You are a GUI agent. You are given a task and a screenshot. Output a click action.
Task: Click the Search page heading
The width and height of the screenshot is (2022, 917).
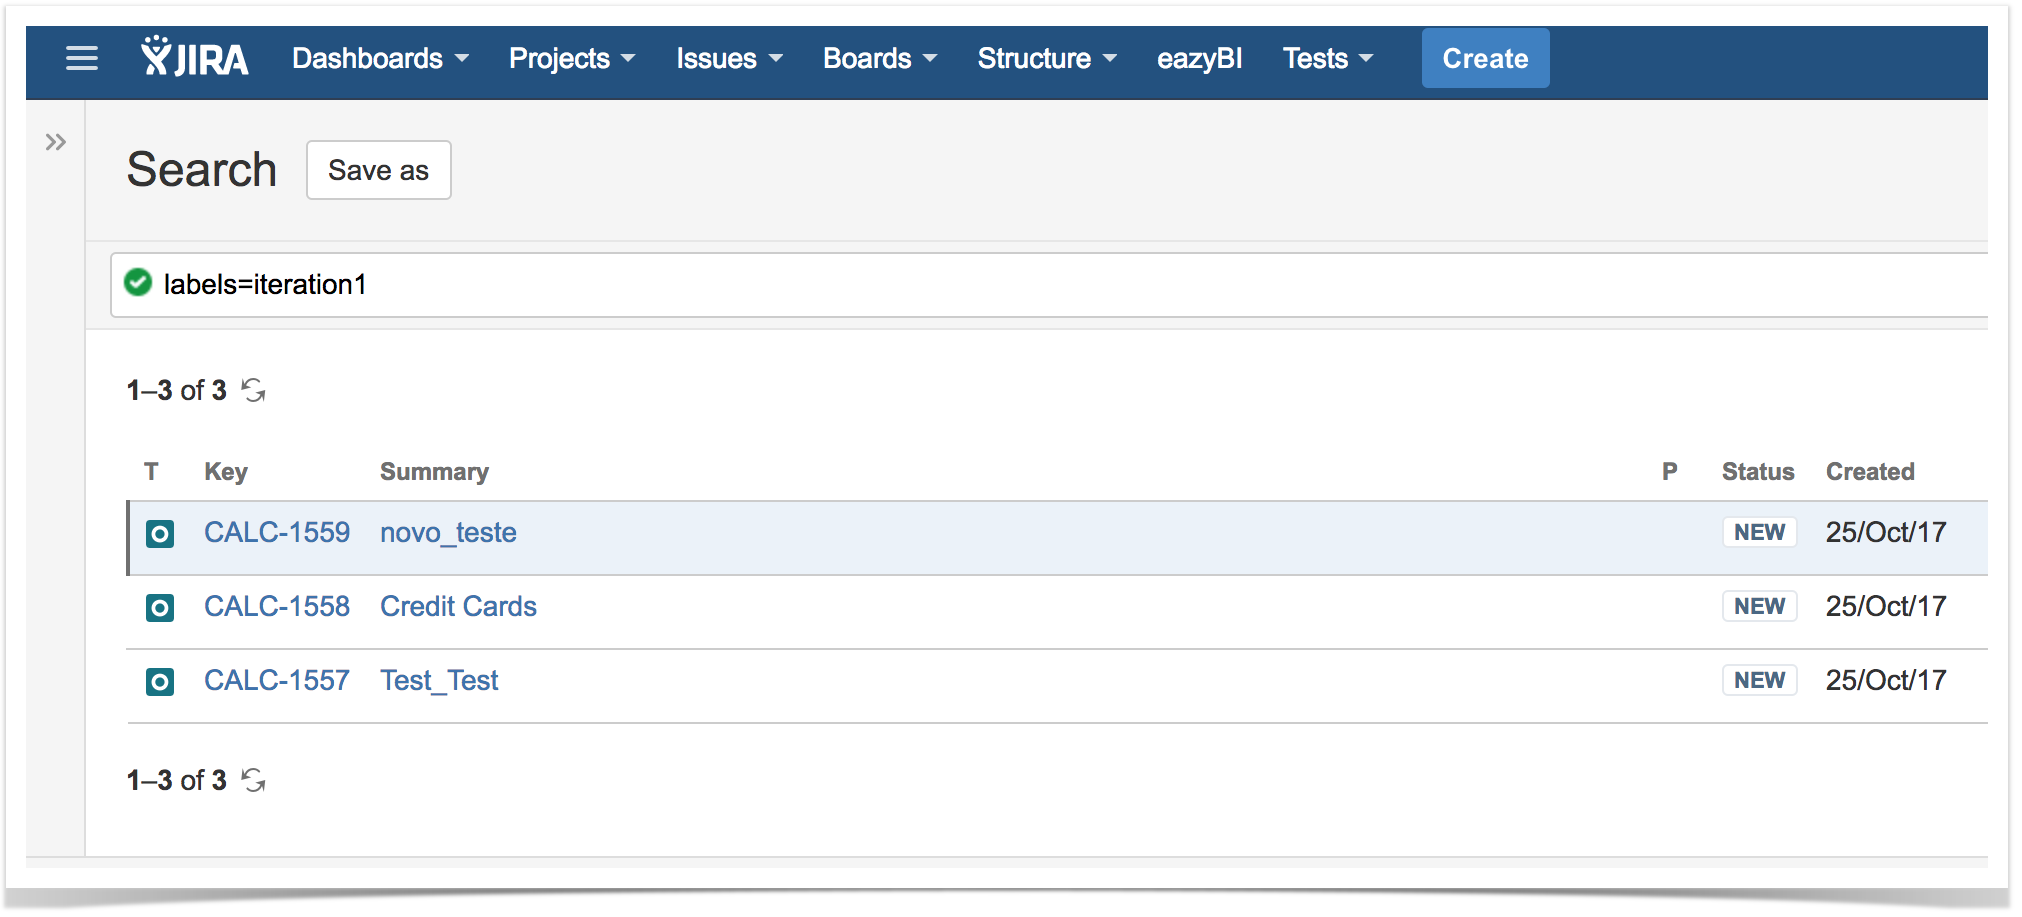[201, 169]
